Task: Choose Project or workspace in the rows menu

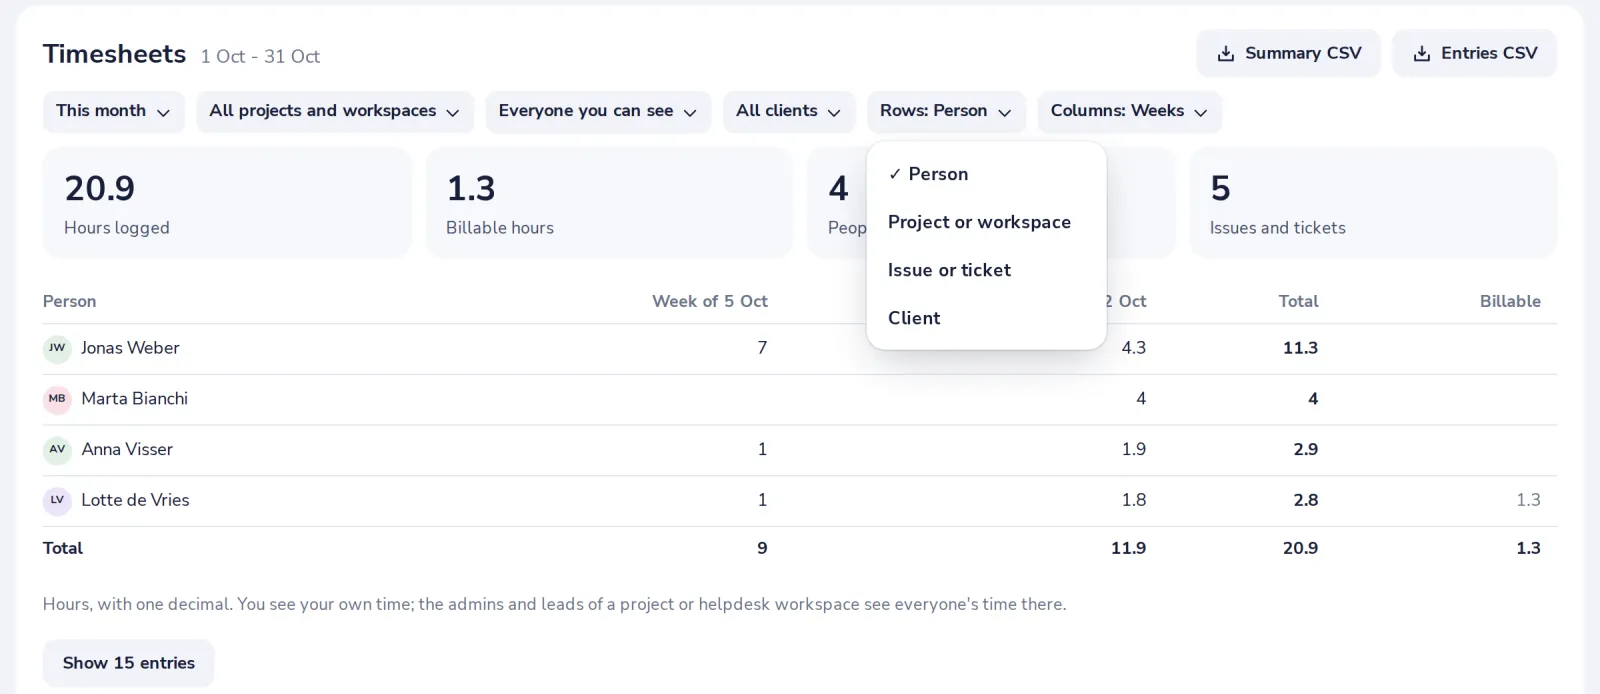Action: point(986,222)
